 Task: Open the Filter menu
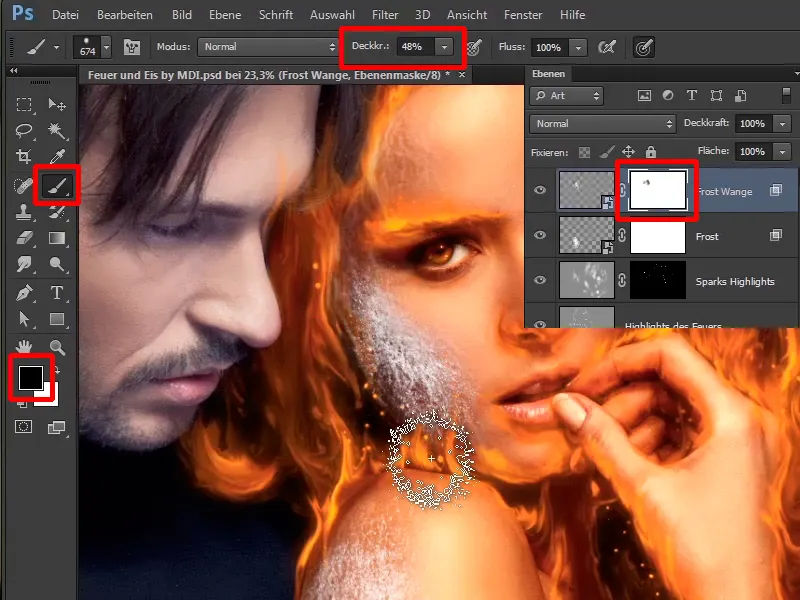[x=385, y=15]
